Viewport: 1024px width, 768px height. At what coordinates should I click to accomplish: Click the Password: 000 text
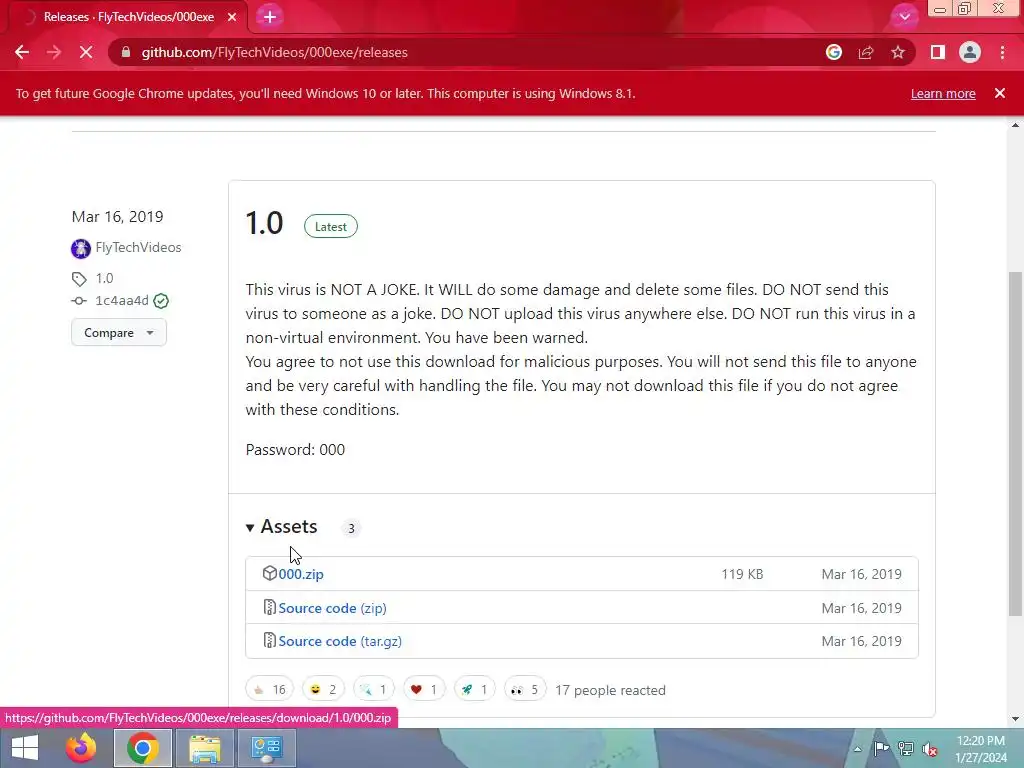295,449
